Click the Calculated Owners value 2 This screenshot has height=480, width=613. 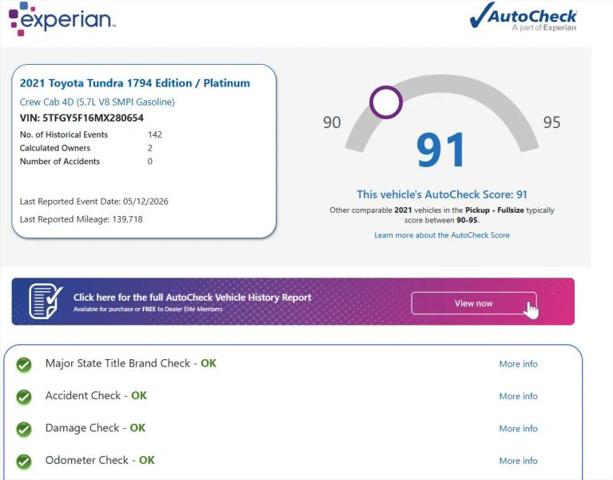150,148
